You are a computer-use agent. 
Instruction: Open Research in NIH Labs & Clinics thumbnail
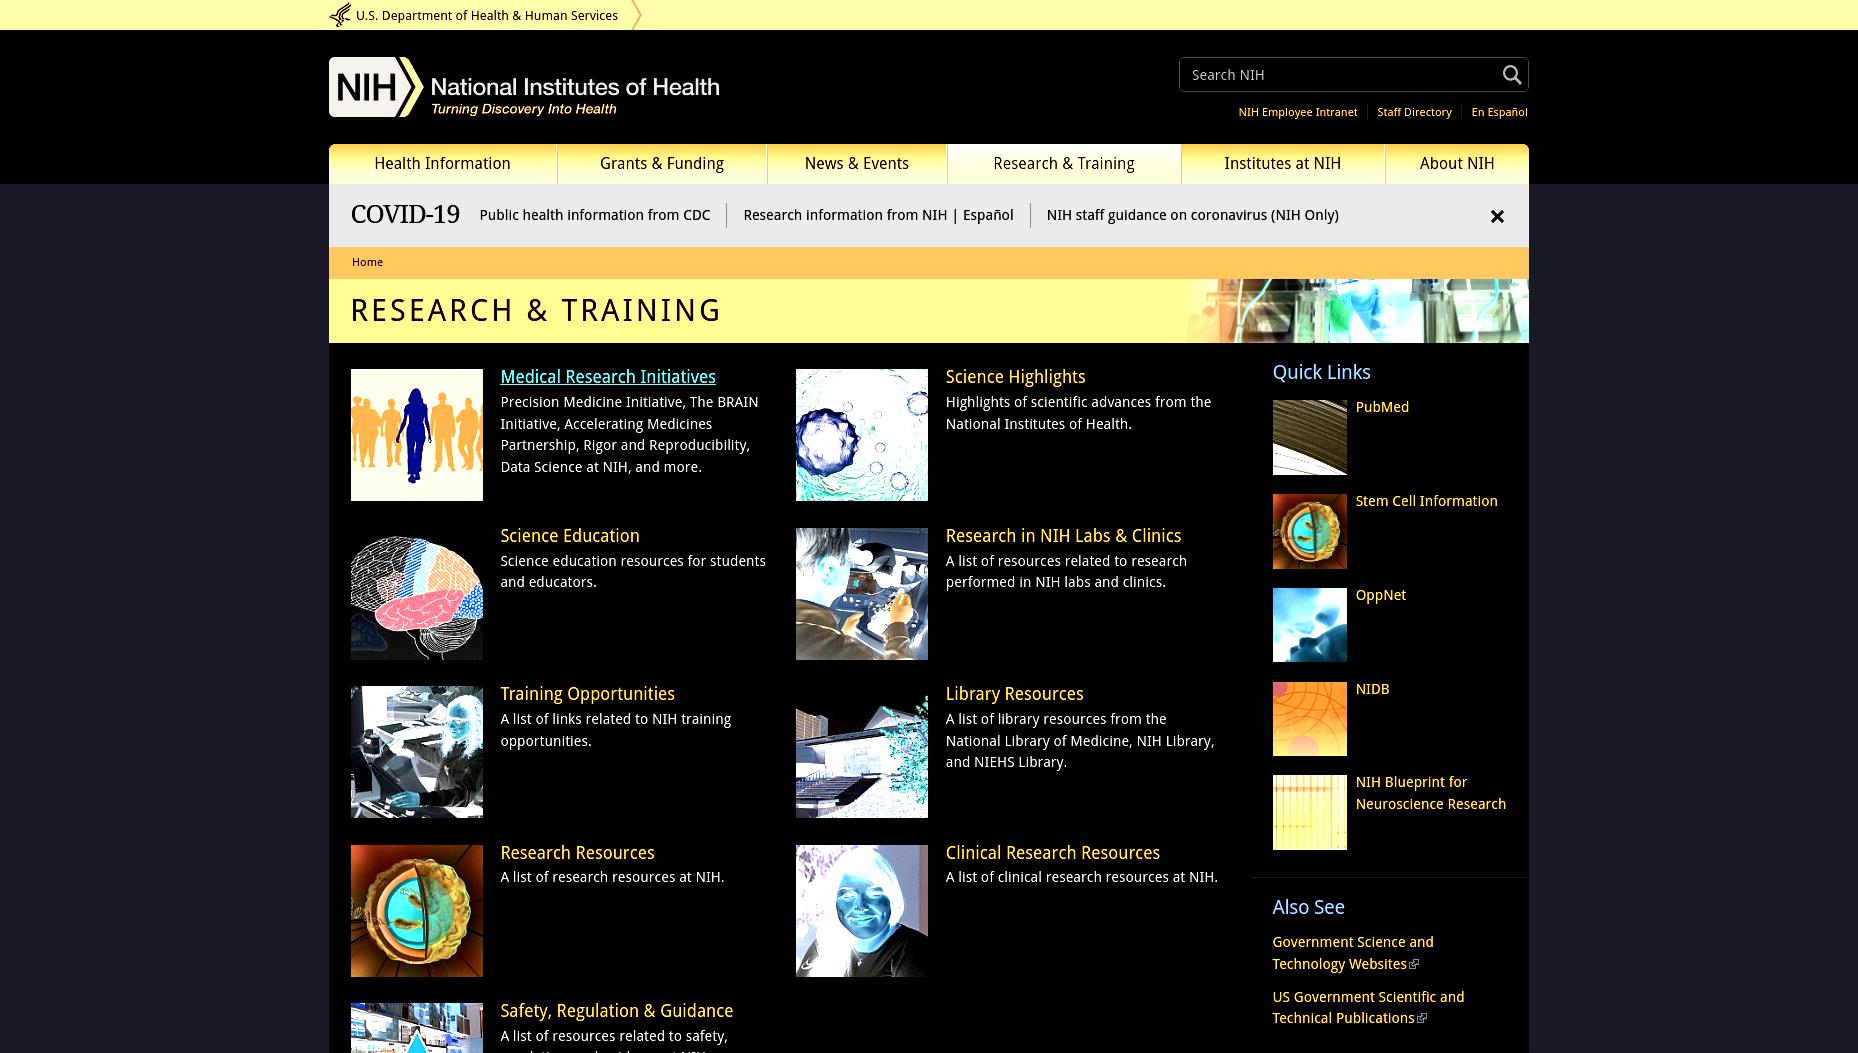pos(861,594)
